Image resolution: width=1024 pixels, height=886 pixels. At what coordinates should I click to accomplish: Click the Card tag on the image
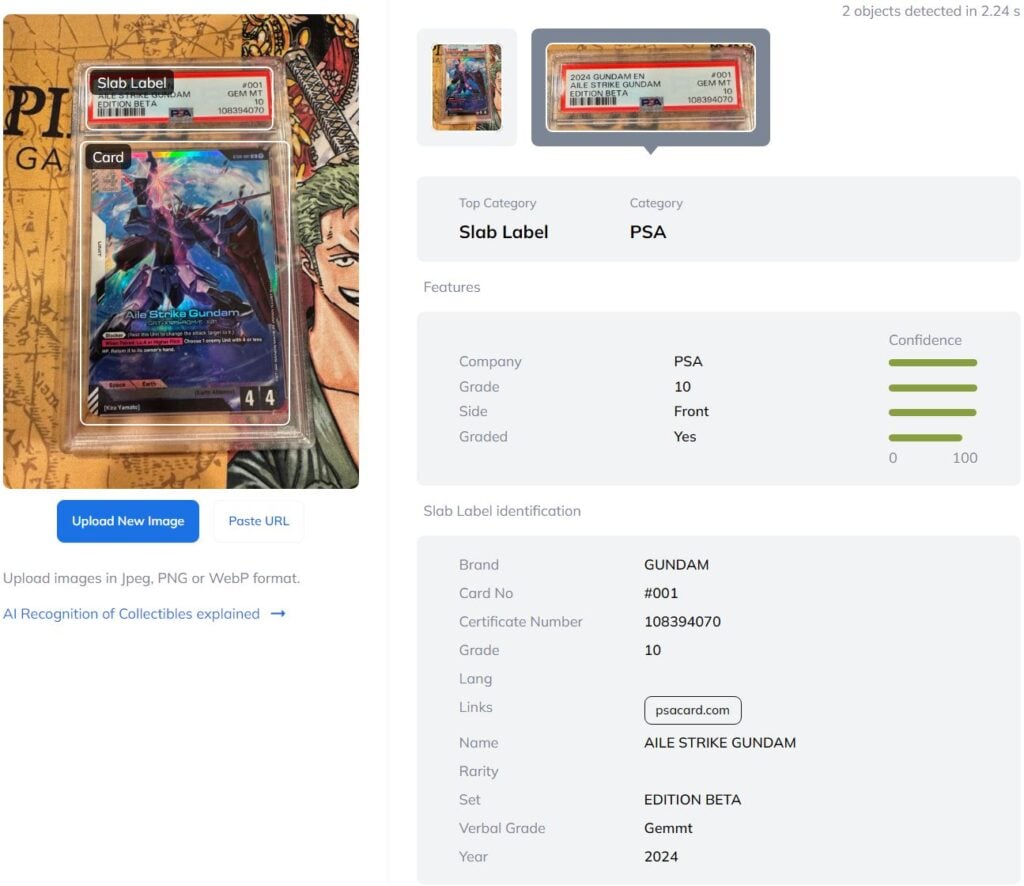click(108, 157)
